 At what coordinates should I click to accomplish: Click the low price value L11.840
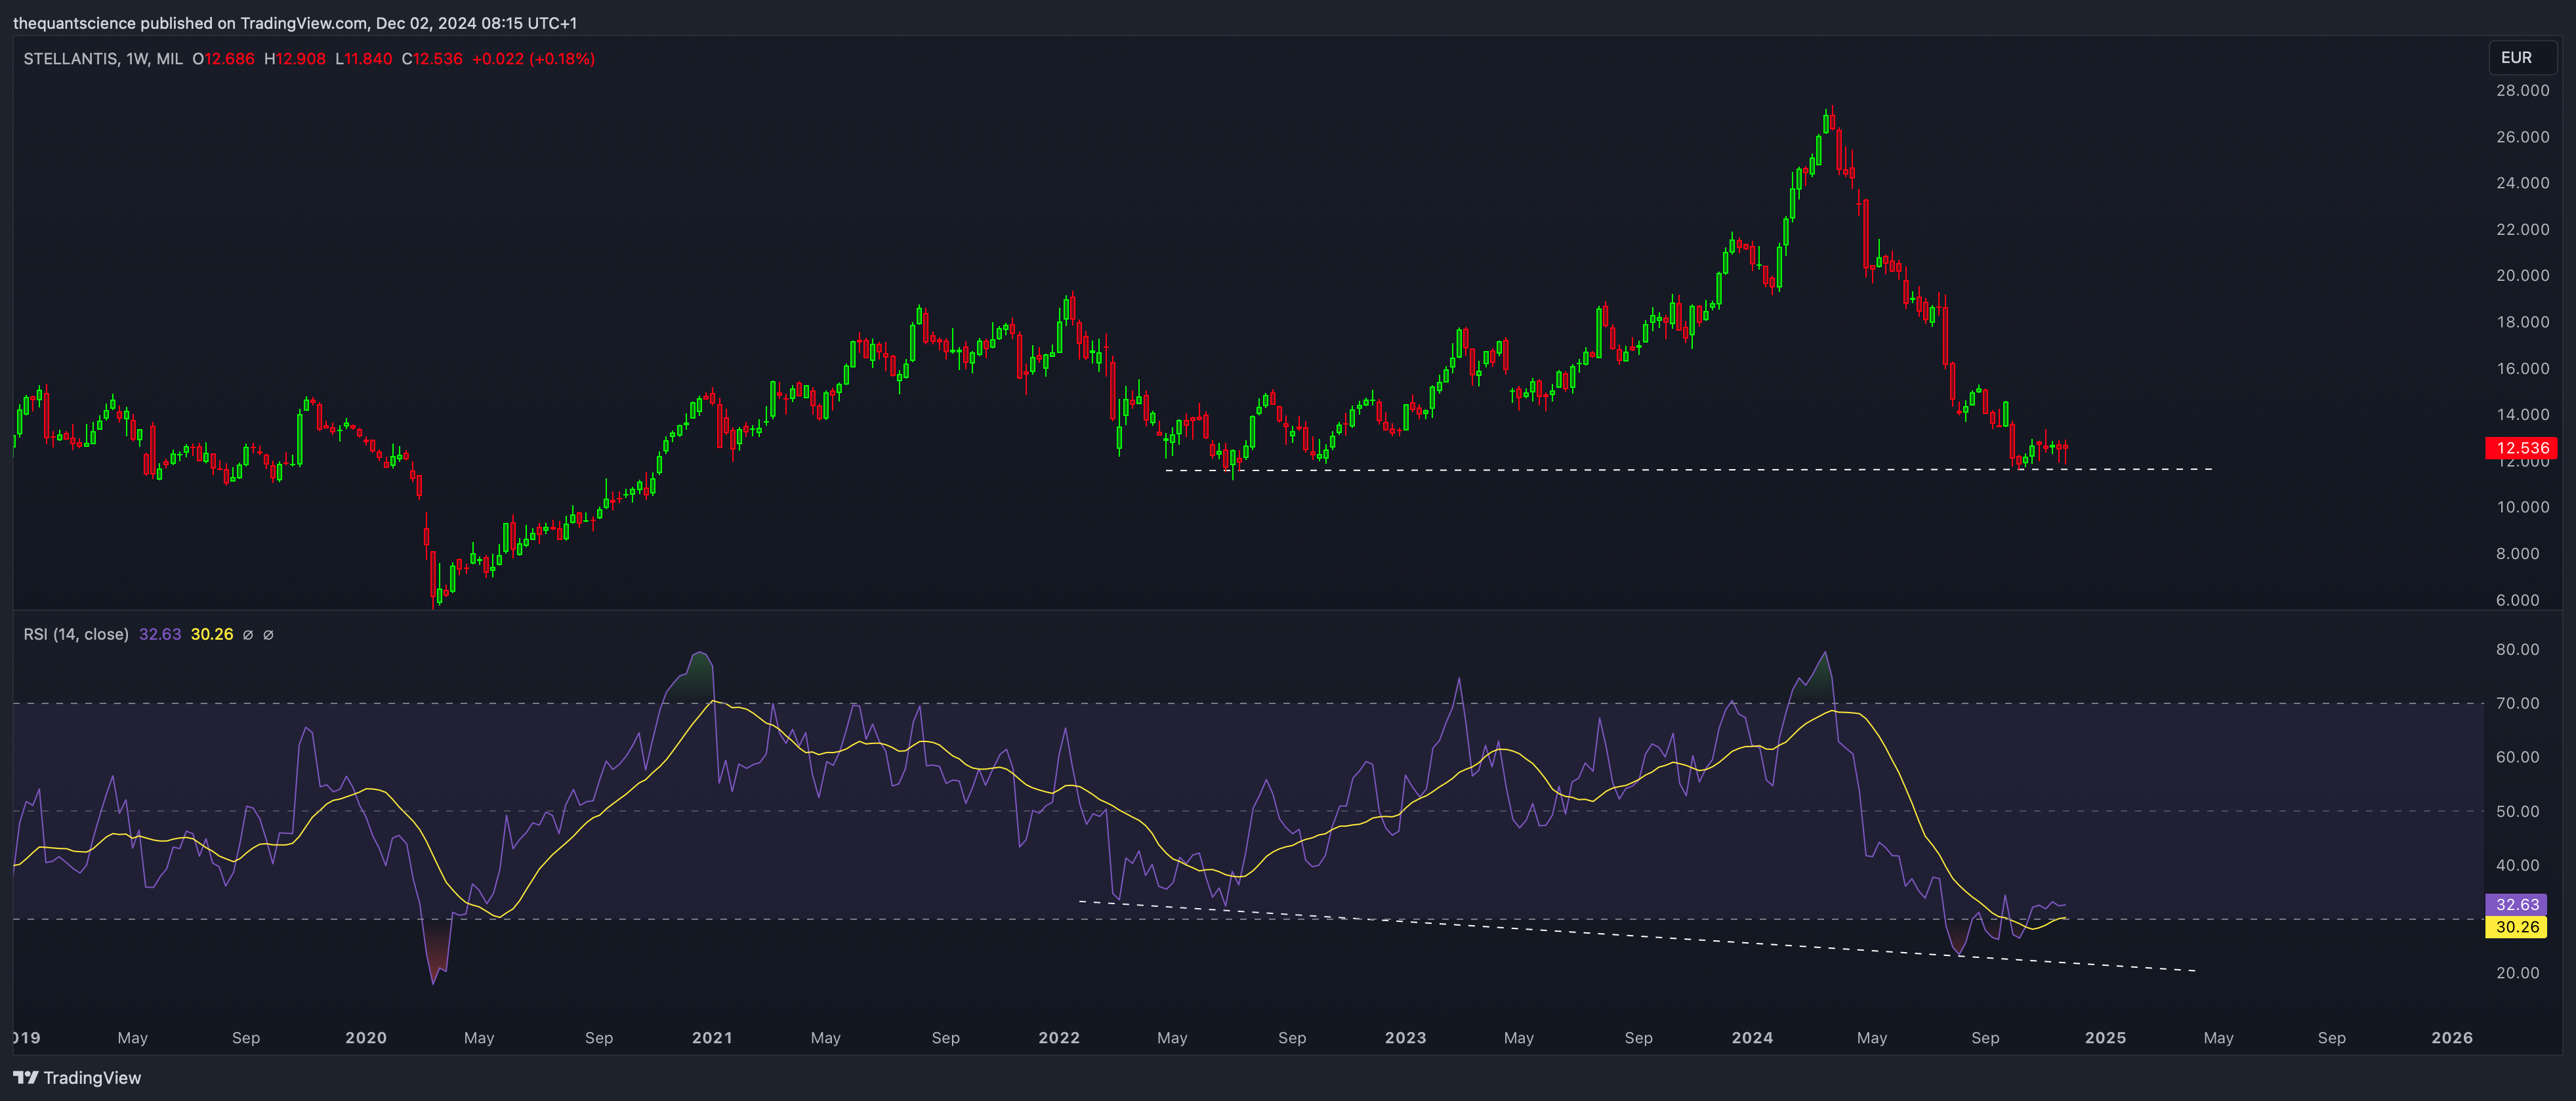coord(363,59)
